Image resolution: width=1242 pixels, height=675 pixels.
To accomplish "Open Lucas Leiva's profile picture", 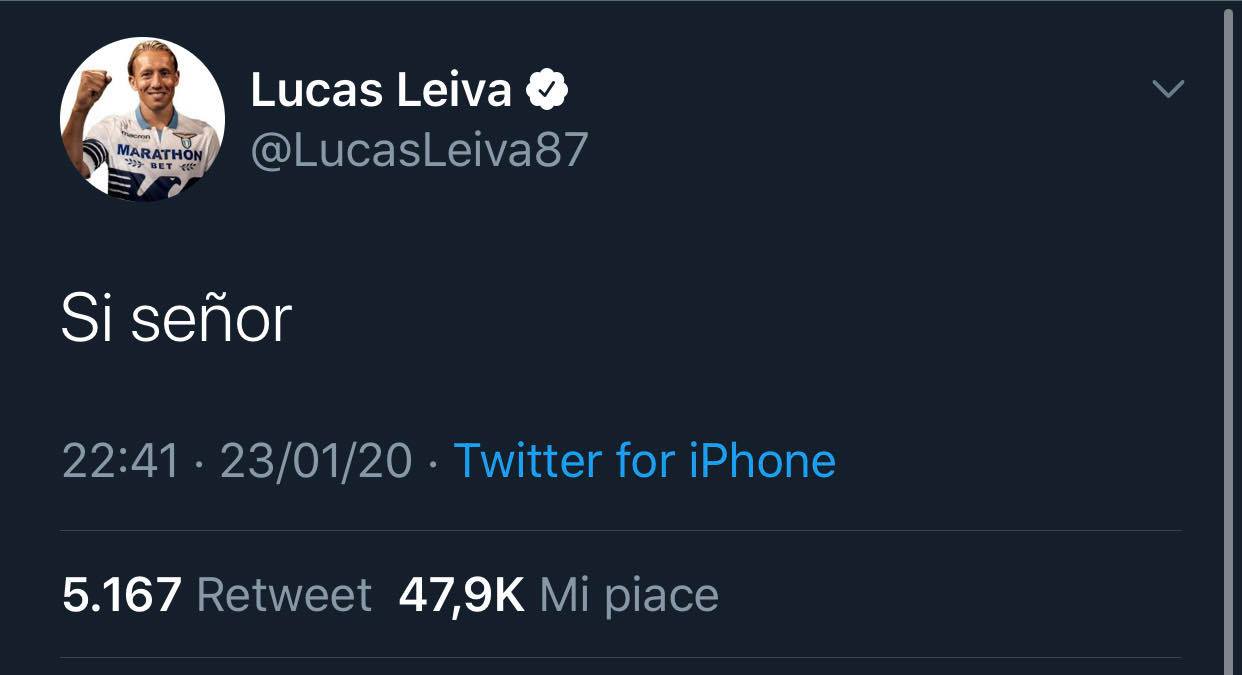I will click(x=142, y=119).
